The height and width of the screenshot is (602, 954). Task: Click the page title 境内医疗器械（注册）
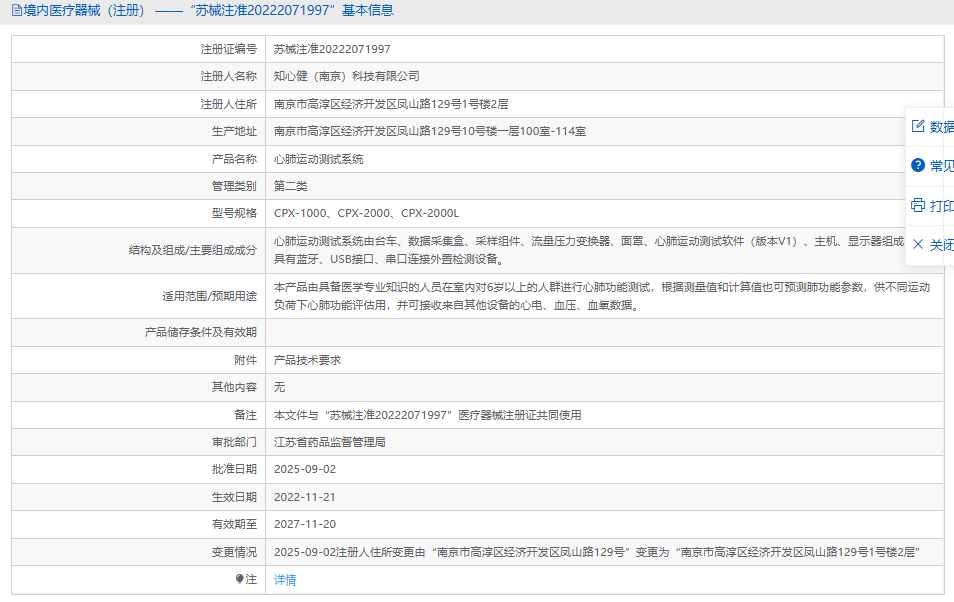coord(84,10)
